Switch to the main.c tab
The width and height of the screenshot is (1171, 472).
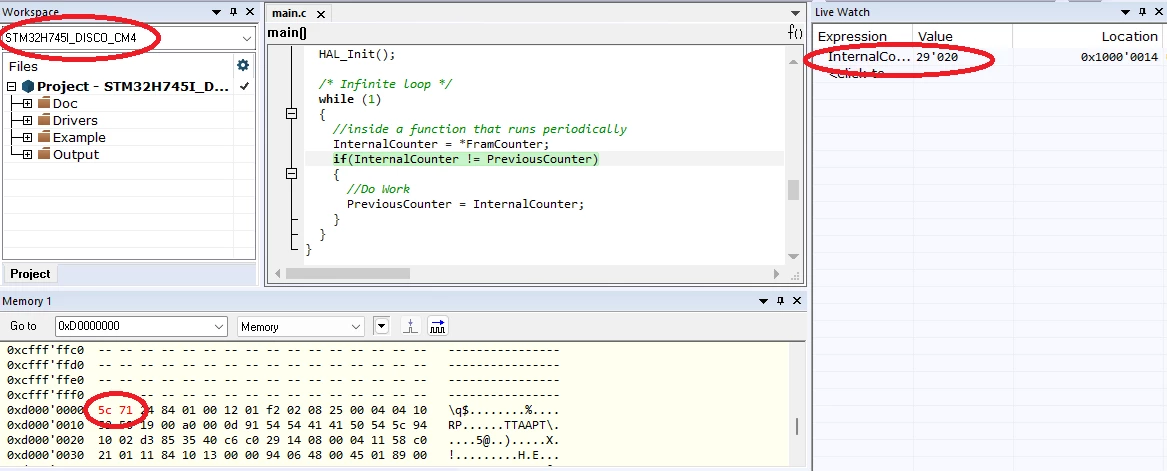coord(289,13)
